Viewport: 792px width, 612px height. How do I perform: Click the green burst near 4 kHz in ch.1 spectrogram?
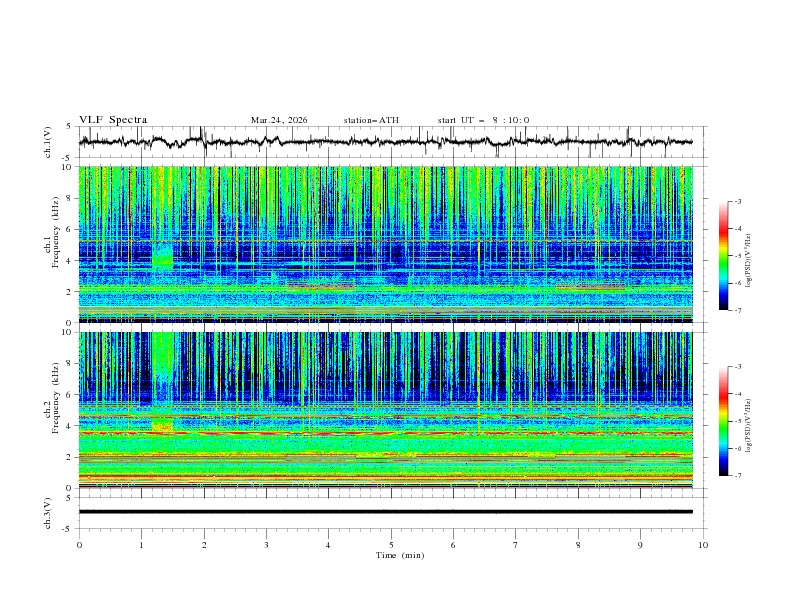click(x=163, y=256)
